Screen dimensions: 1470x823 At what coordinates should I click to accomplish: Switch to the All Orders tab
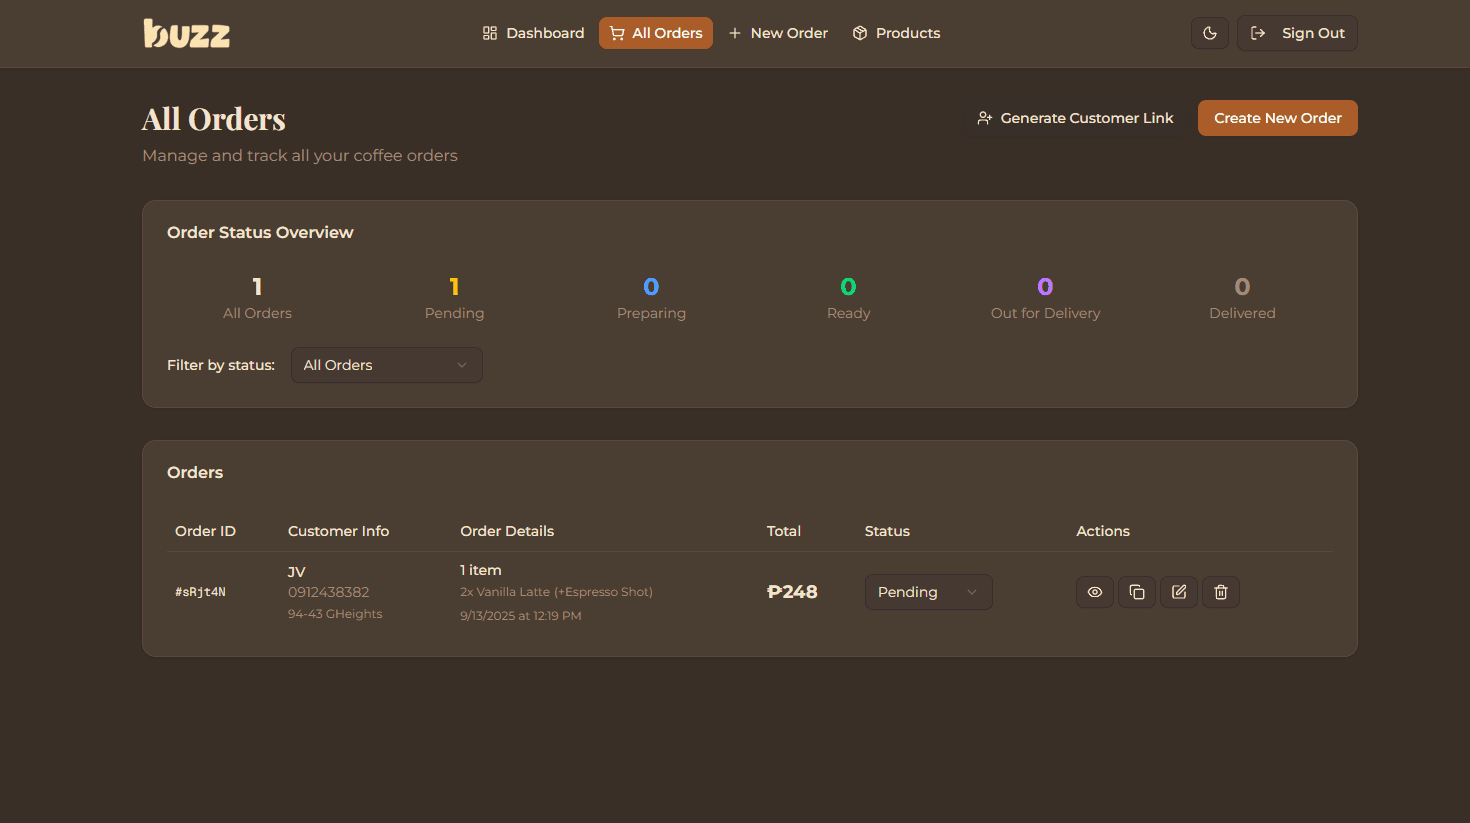tap(655, 32)
